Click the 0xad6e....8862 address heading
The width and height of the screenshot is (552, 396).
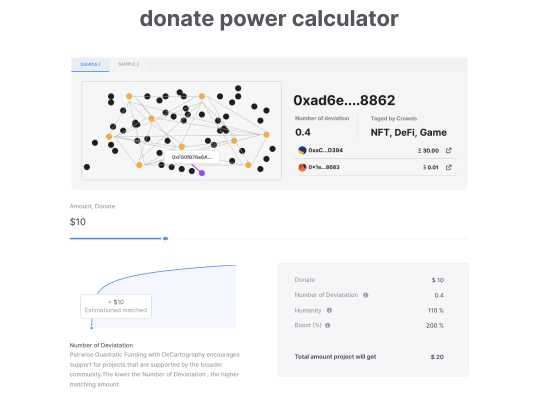(344, 100)
